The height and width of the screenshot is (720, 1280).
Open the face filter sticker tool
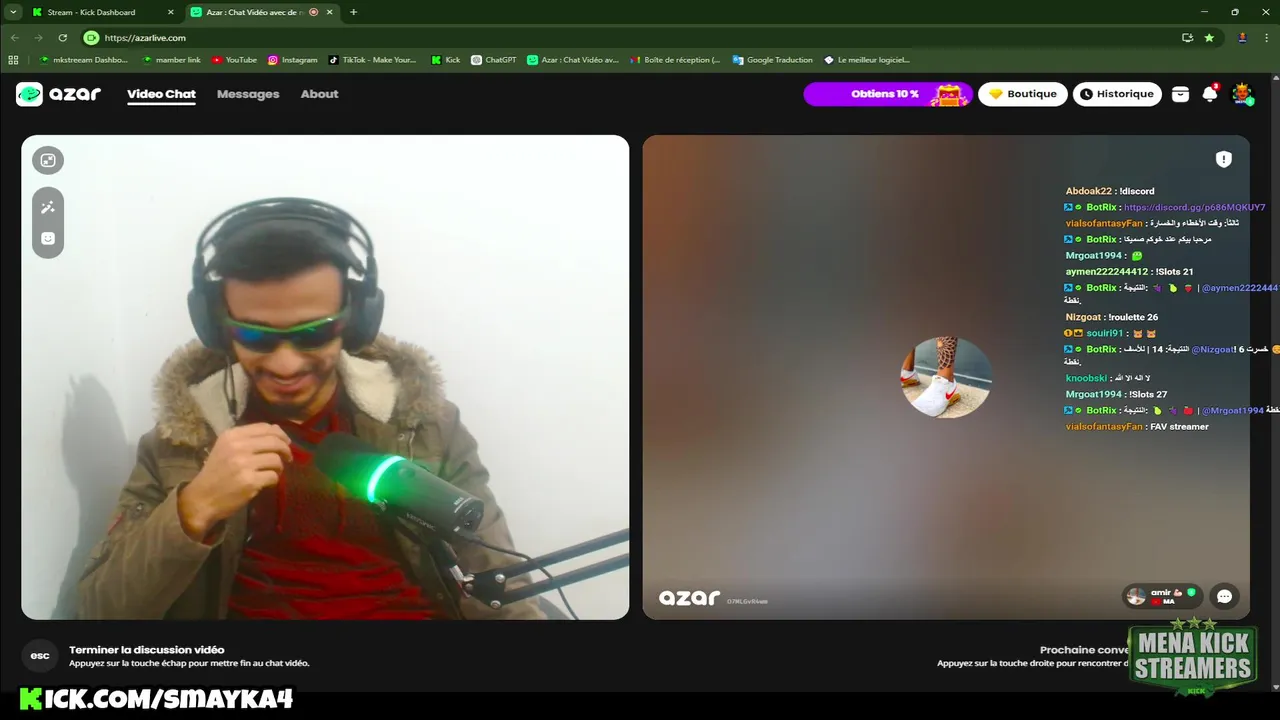(x=47, y=238)
